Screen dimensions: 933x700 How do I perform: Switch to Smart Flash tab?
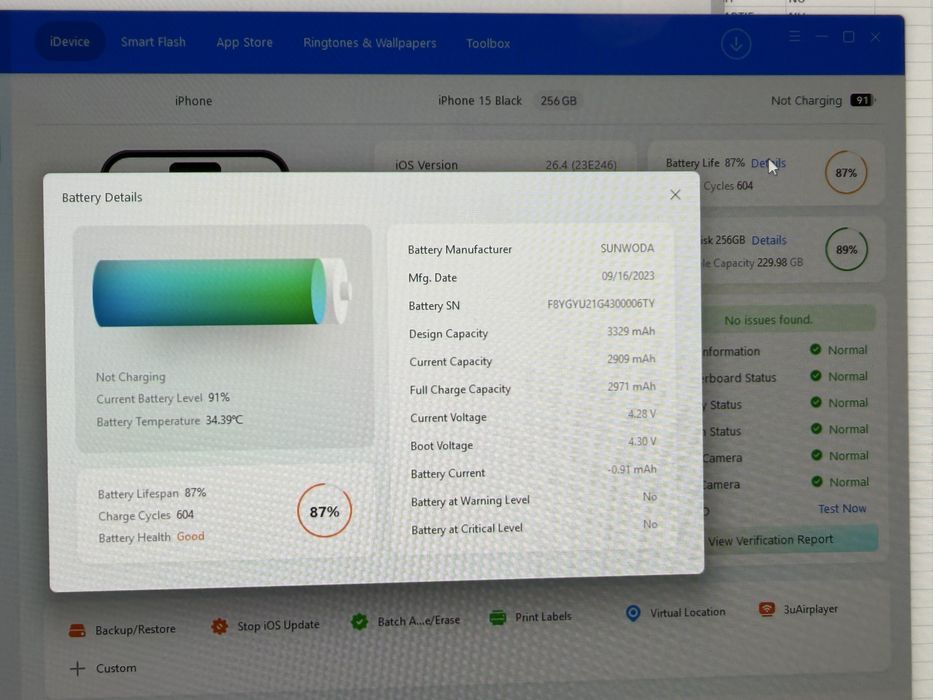pos(153,42)
